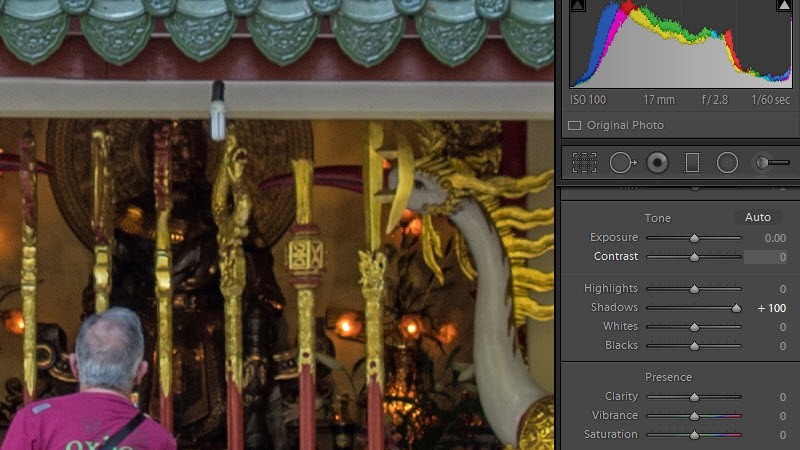Click the Shadows value +100 field
This screenshot has height=450, width=800.
click(x=771, y=308)
